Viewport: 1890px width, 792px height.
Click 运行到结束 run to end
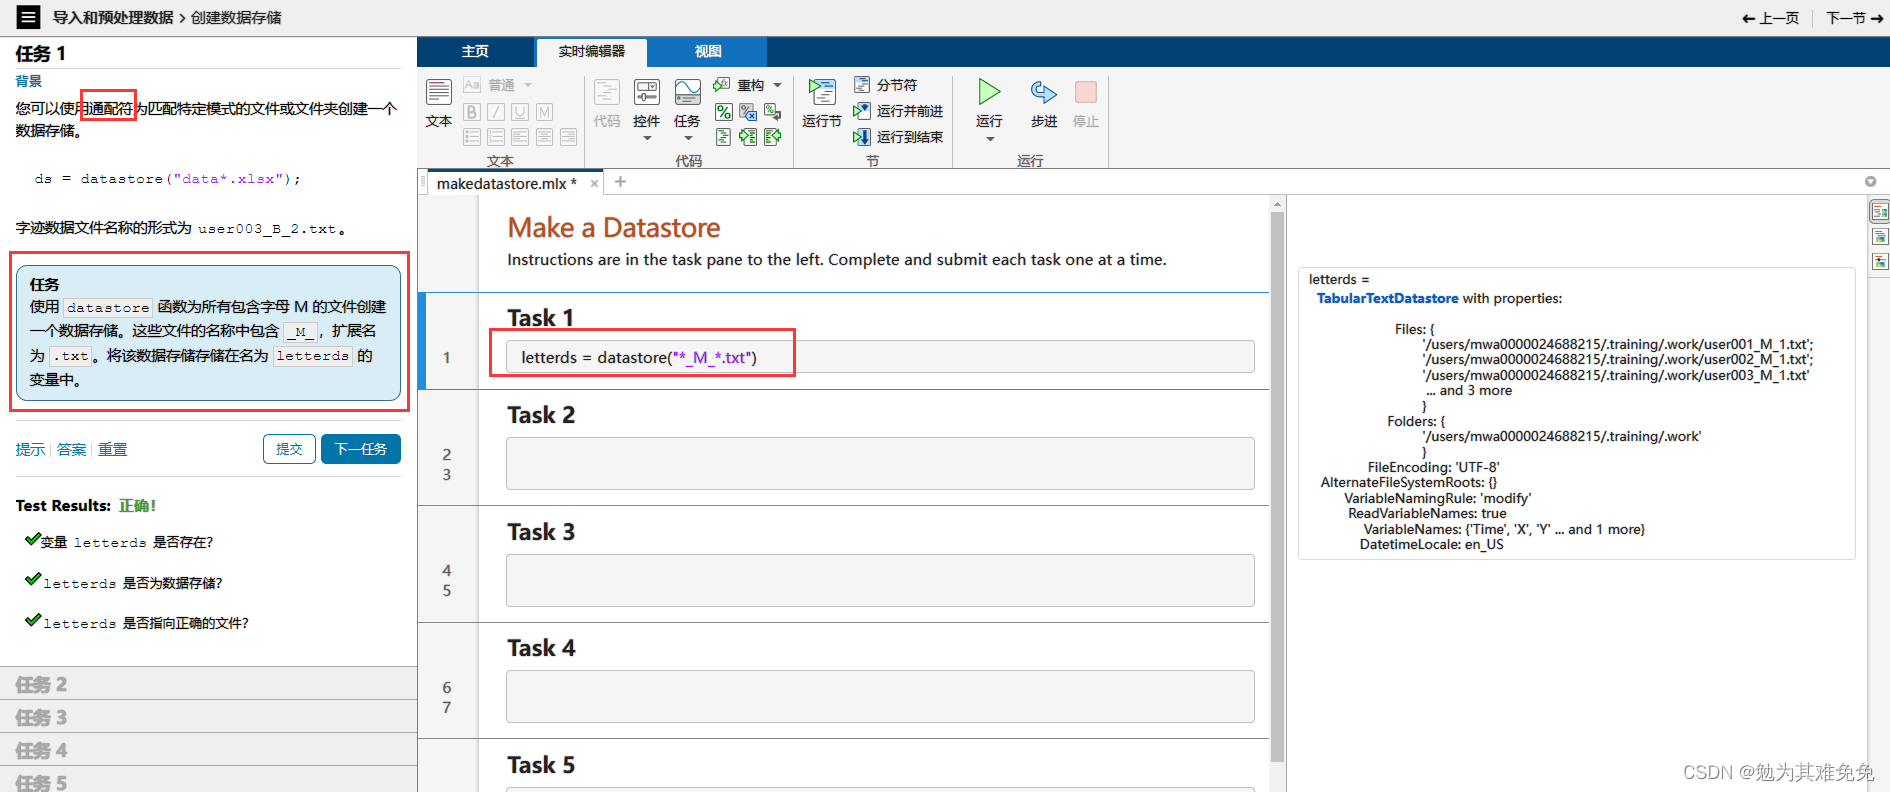(x=897, y=137)
